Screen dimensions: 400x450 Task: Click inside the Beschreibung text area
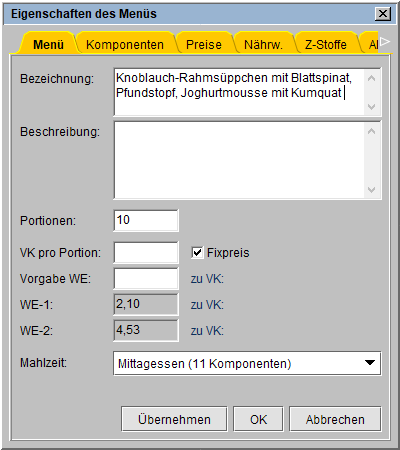[x=239, y=160]
